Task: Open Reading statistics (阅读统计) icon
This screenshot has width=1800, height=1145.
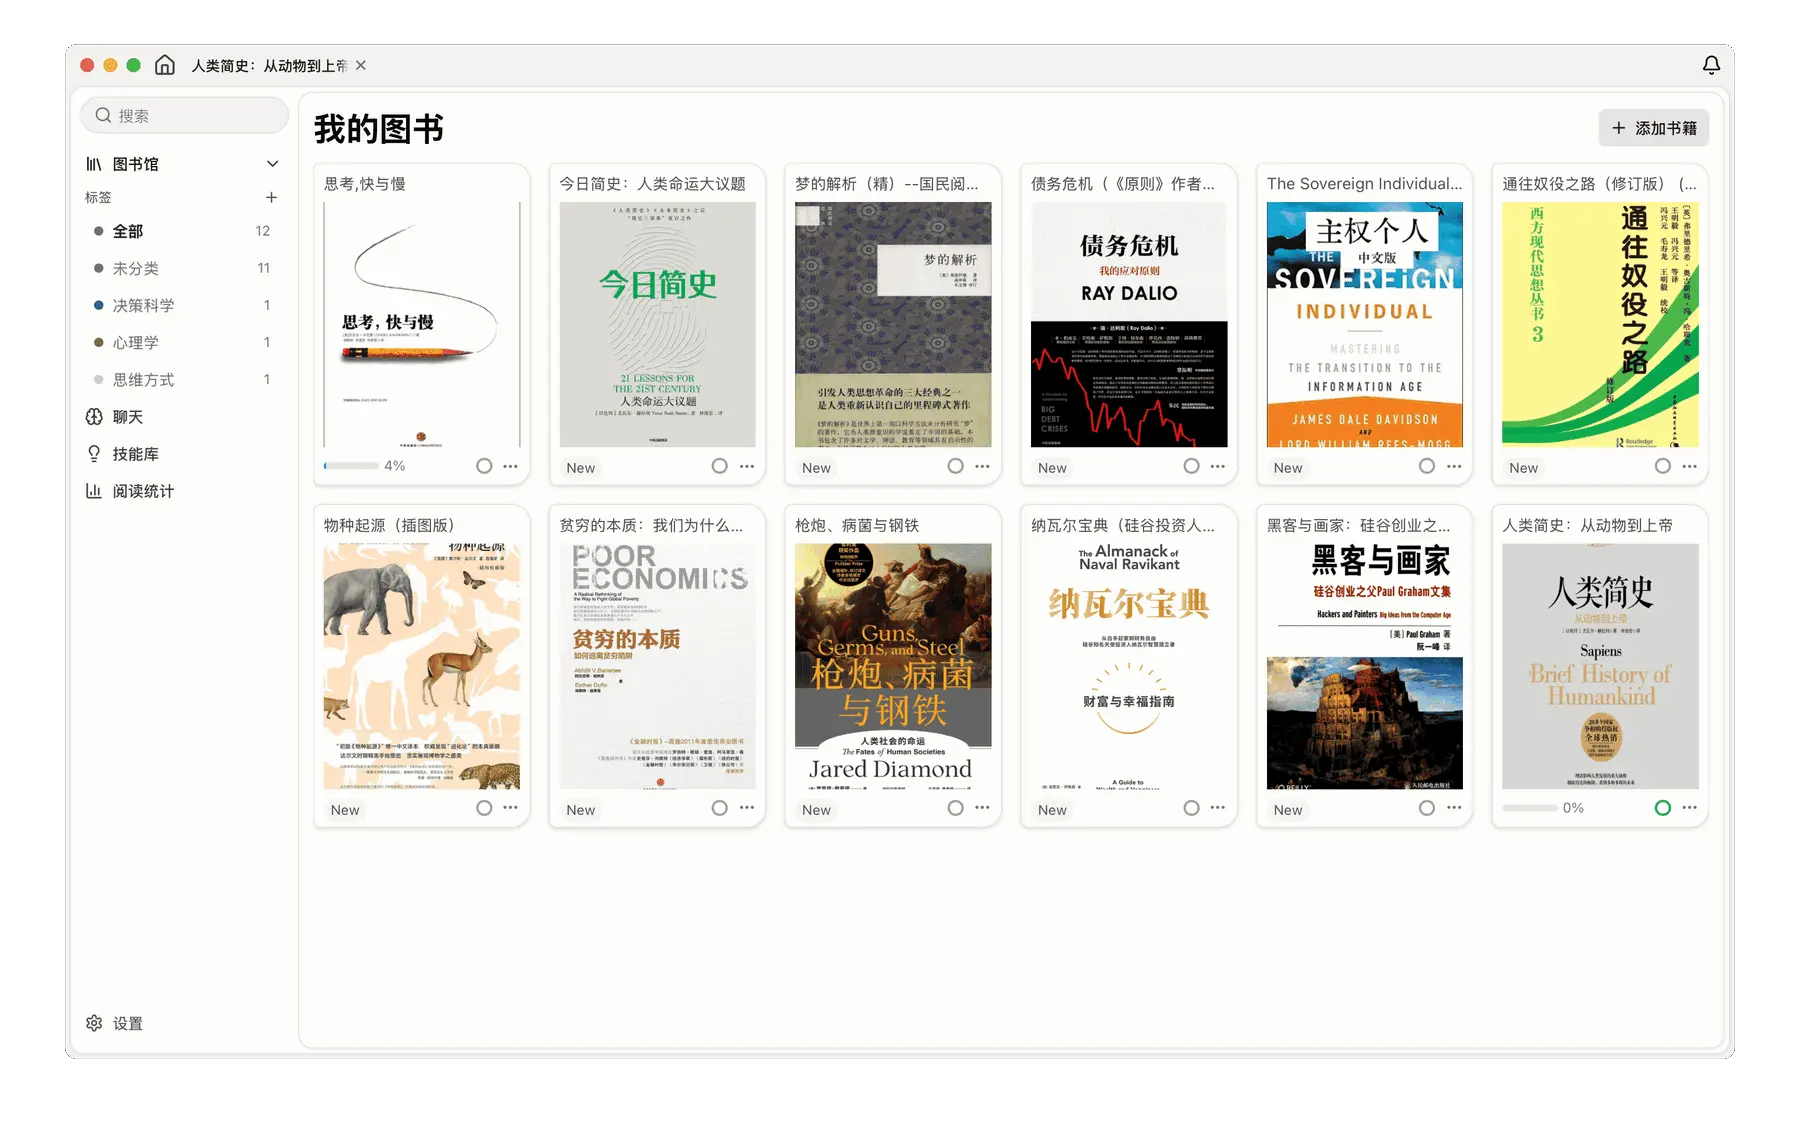Action: coord(94,491)
